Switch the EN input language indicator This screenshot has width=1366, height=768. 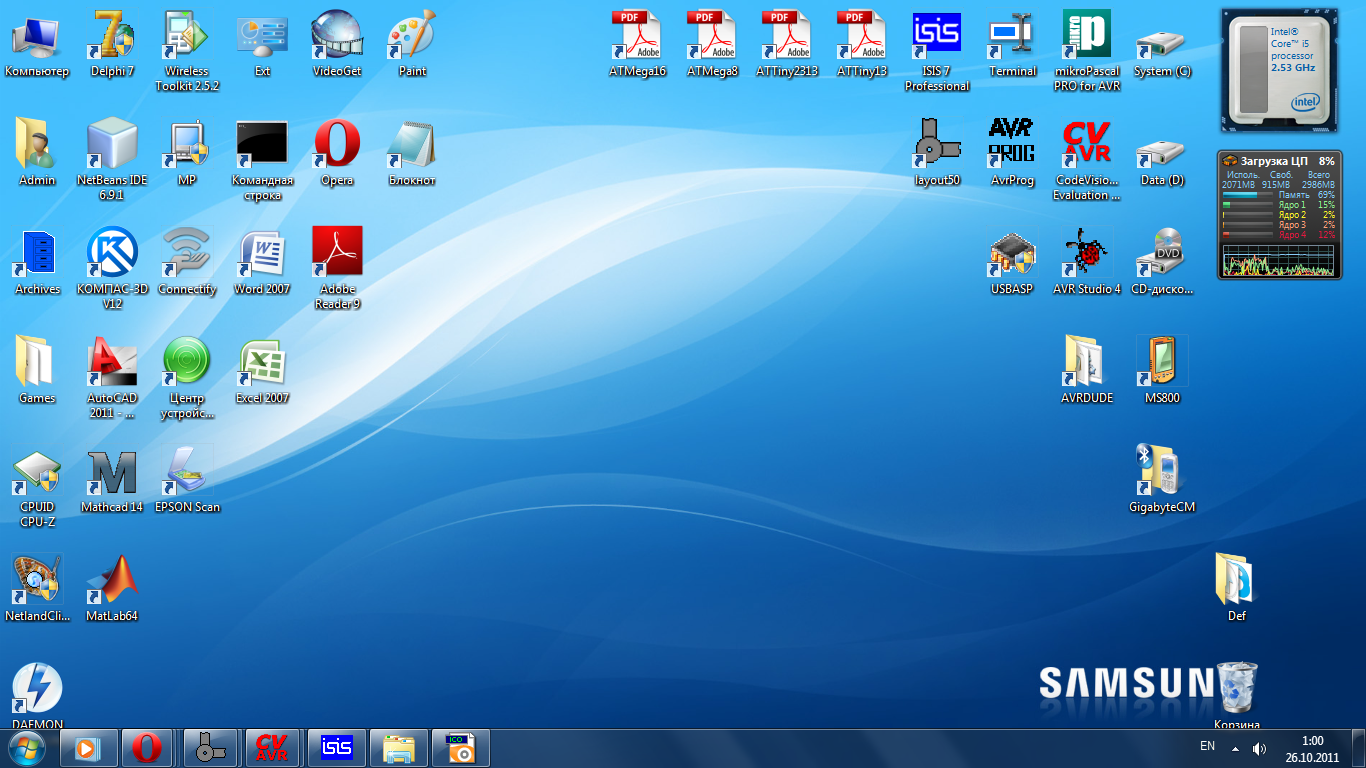pyautogui.click(x=1207, y=747)
